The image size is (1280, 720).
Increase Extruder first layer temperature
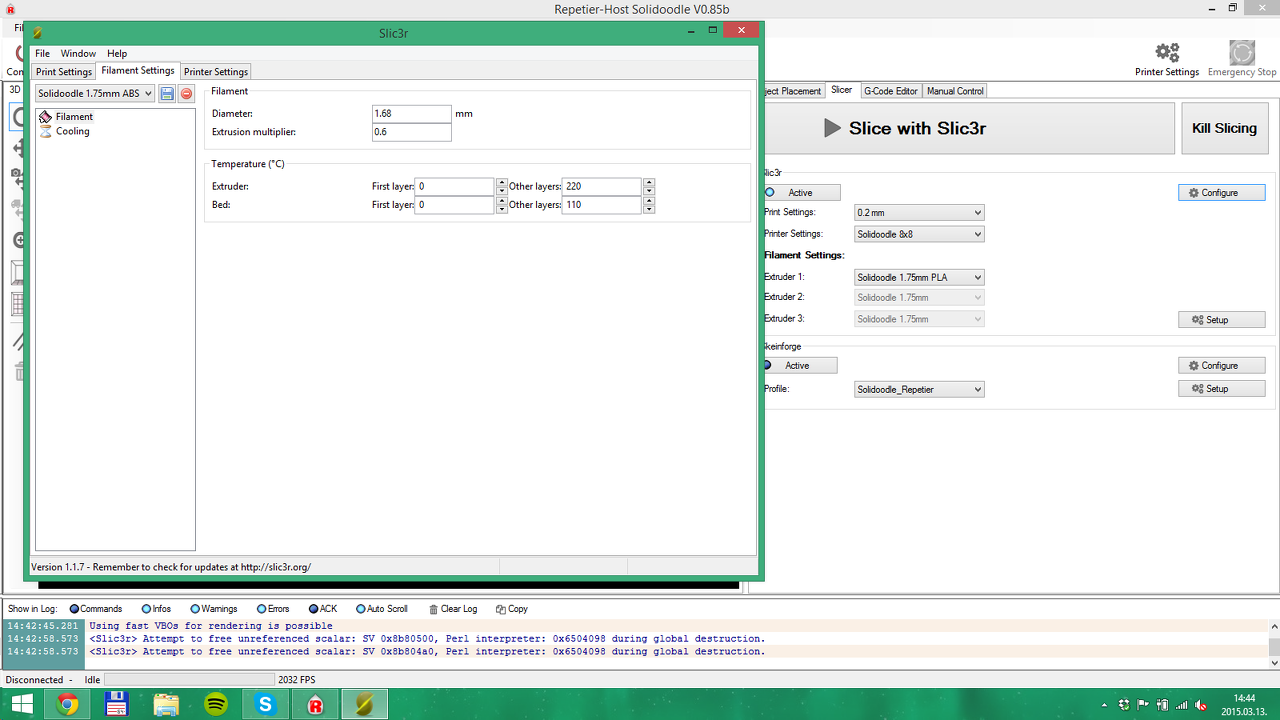pos(501,183)
